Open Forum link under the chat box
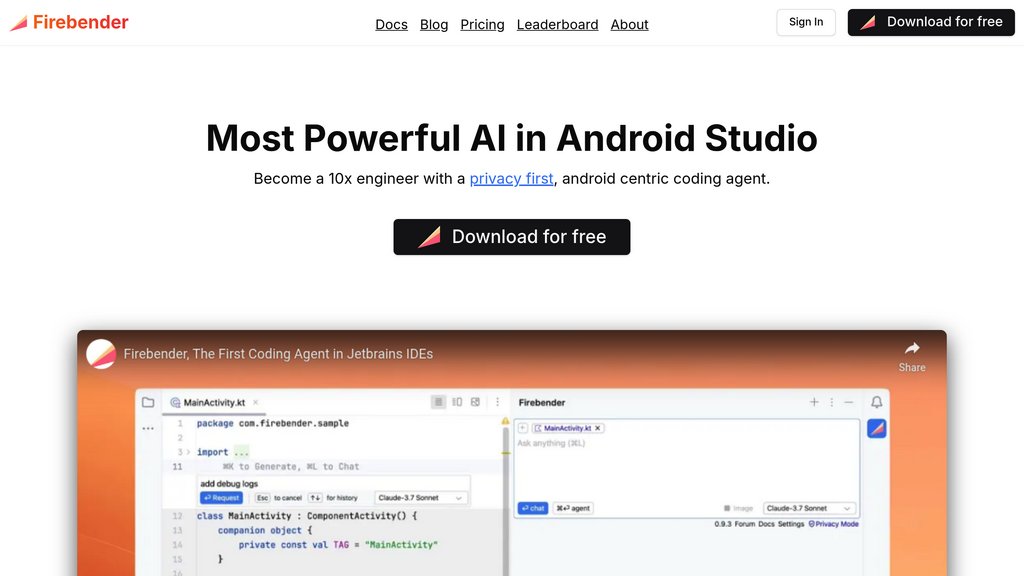This screenshot has width=1024, height=576. pyautogui.click(x=744, y=524)
